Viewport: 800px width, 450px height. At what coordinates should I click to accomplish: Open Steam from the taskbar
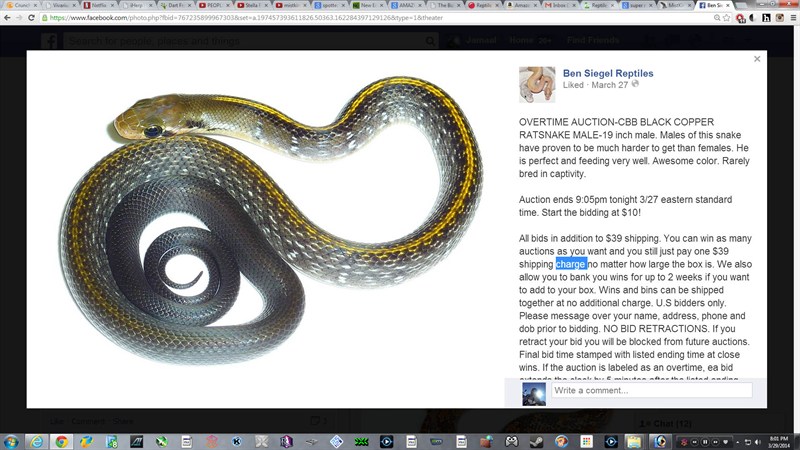click(x=536, y=442)
